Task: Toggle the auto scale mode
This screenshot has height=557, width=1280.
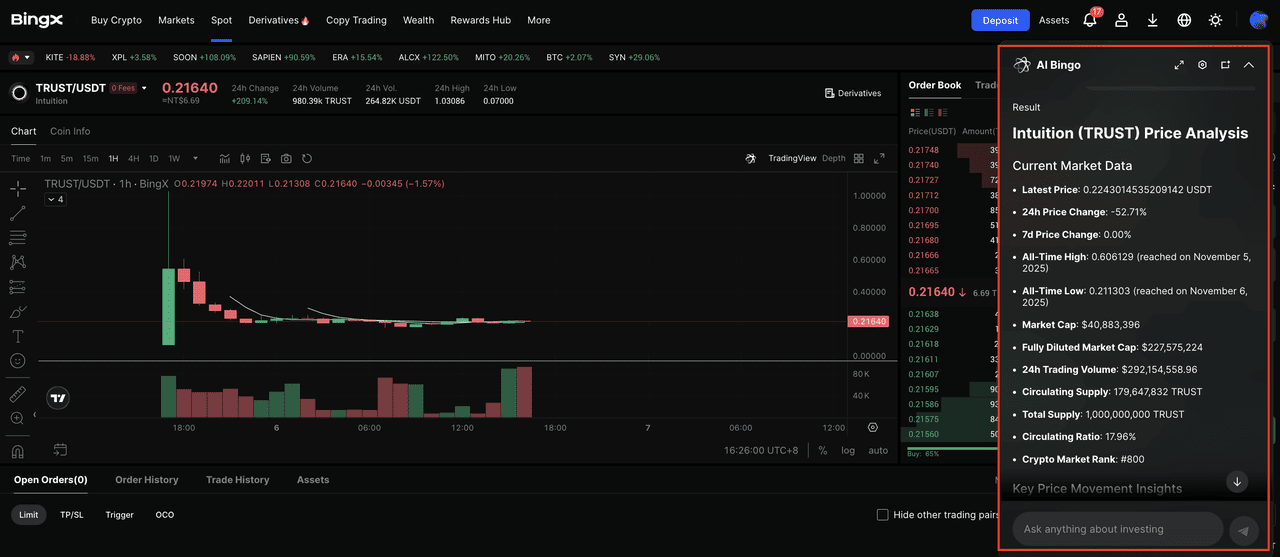Action: (878, 450)
